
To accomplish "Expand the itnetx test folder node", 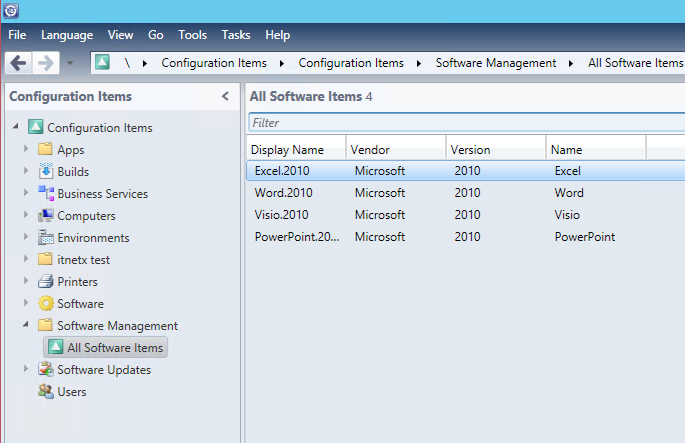I will pos(26,260).
